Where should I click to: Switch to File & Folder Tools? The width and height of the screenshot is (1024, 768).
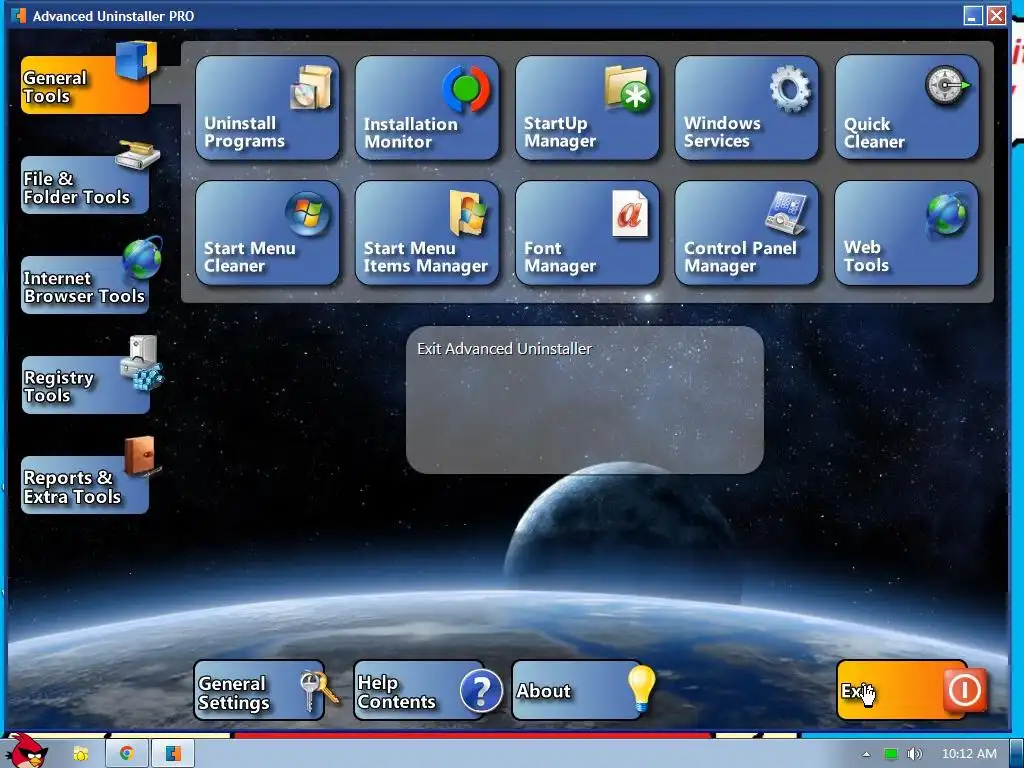click(x=85, y=185)
